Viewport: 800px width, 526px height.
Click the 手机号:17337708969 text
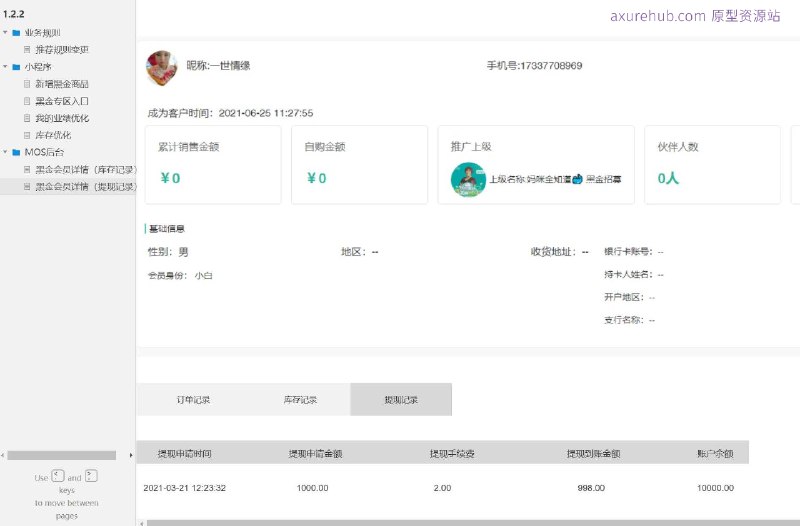(534, 65)
